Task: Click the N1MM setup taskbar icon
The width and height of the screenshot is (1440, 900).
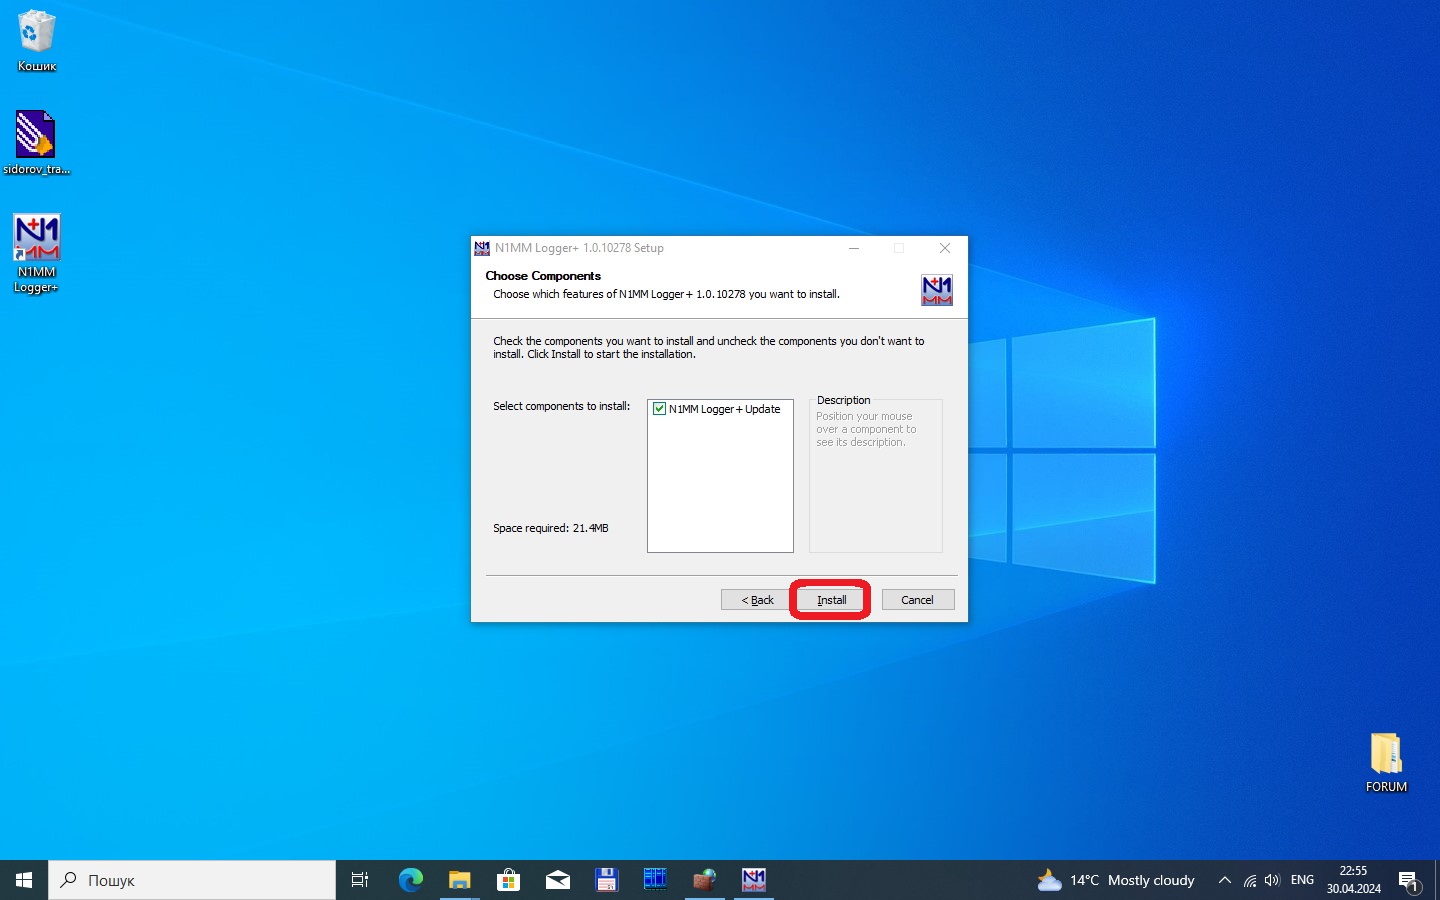Action: coord(754,880)
